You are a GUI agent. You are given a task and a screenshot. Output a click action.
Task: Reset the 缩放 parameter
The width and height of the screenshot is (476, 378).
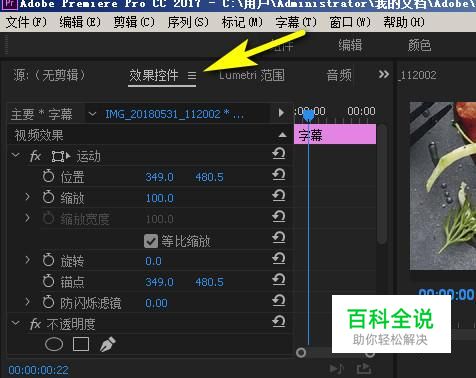tap(279, 196)
